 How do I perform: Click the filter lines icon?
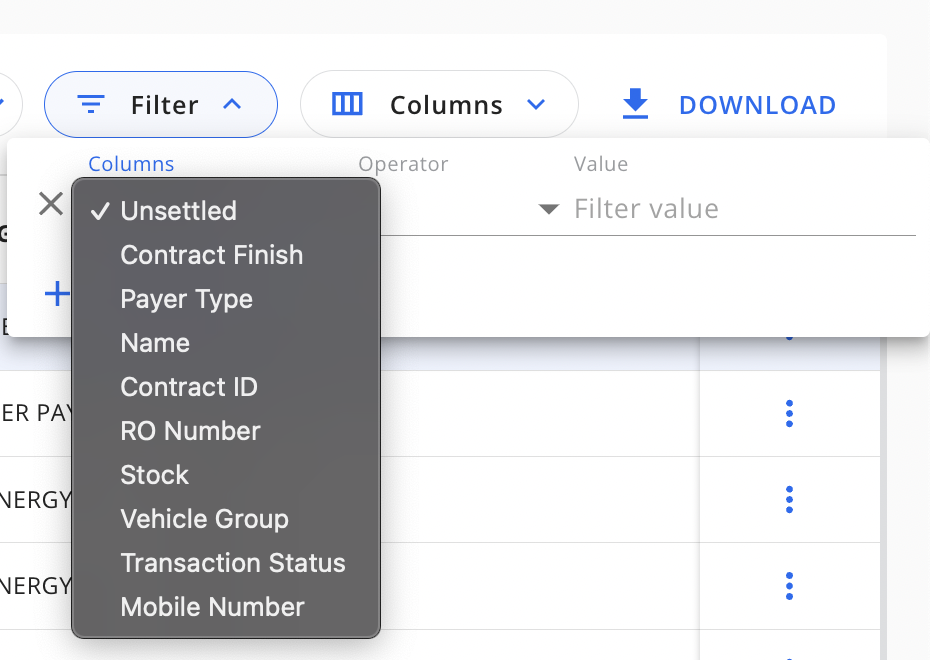tap(91, 104)
